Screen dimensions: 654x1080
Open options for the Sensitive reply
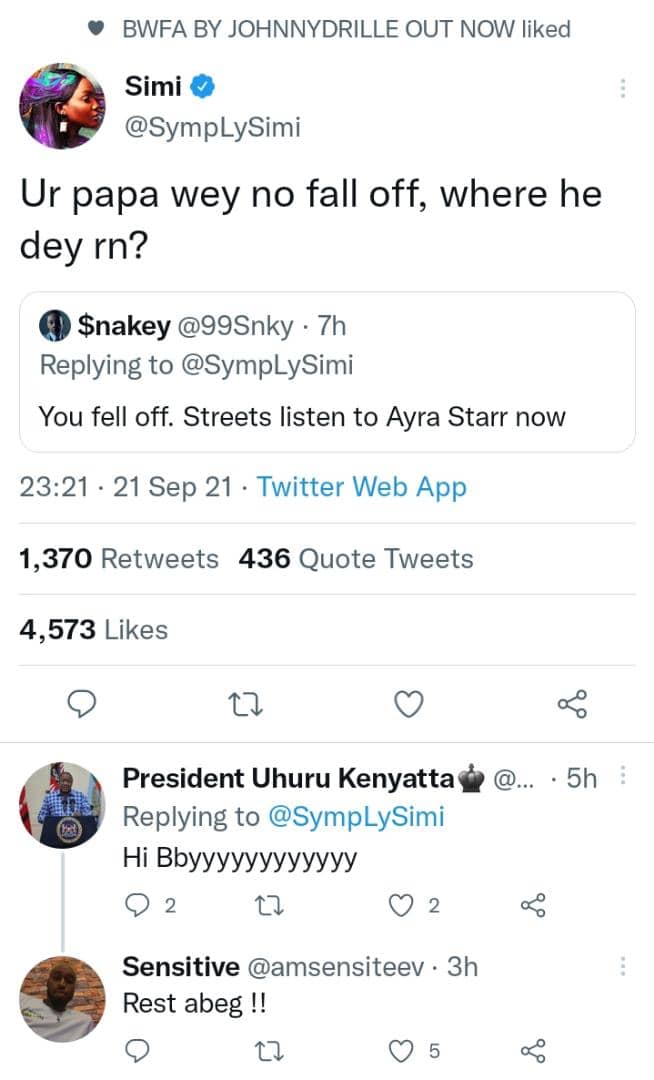pos(622,966)
